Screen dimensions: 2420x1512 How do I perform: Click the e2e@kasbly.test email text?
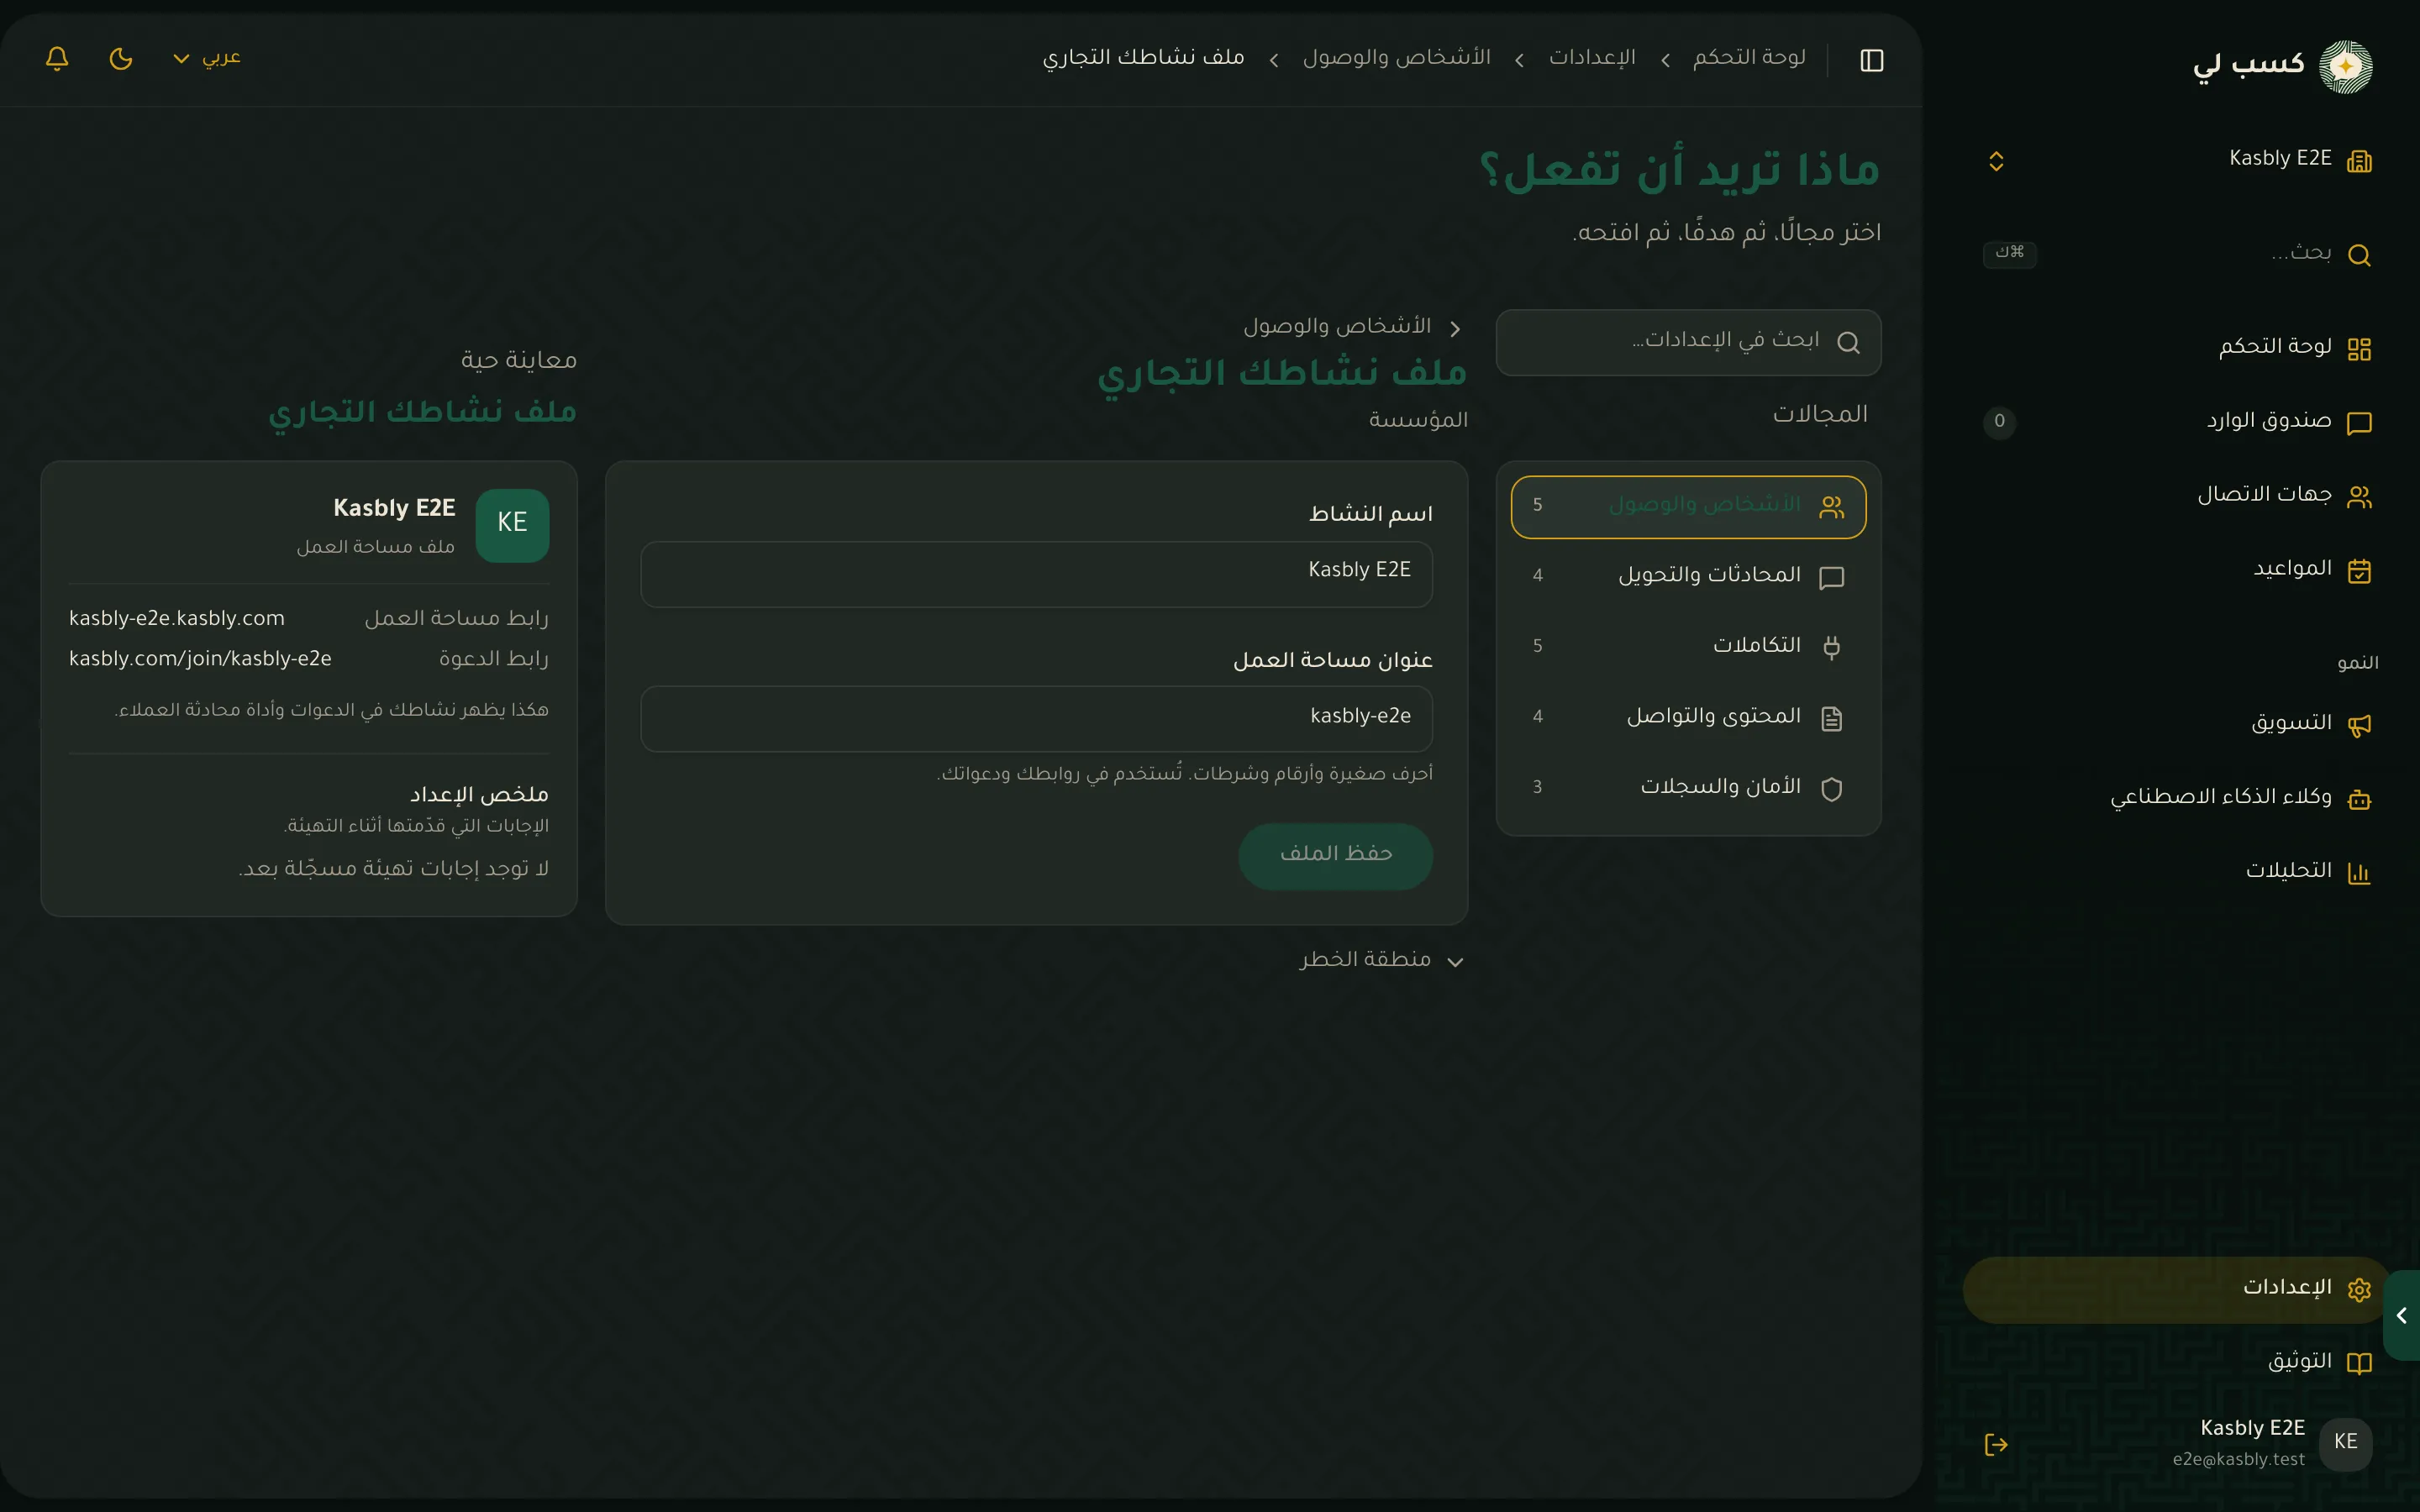[x=2238, y=1460]
